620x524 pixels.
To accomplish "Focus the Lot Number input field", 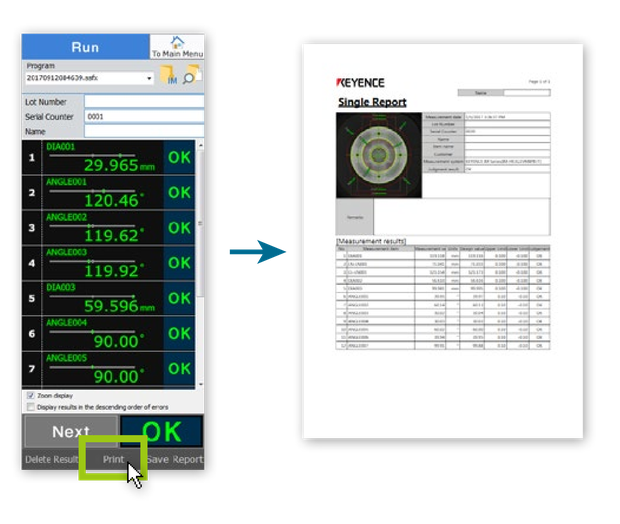I will point(144,101).
